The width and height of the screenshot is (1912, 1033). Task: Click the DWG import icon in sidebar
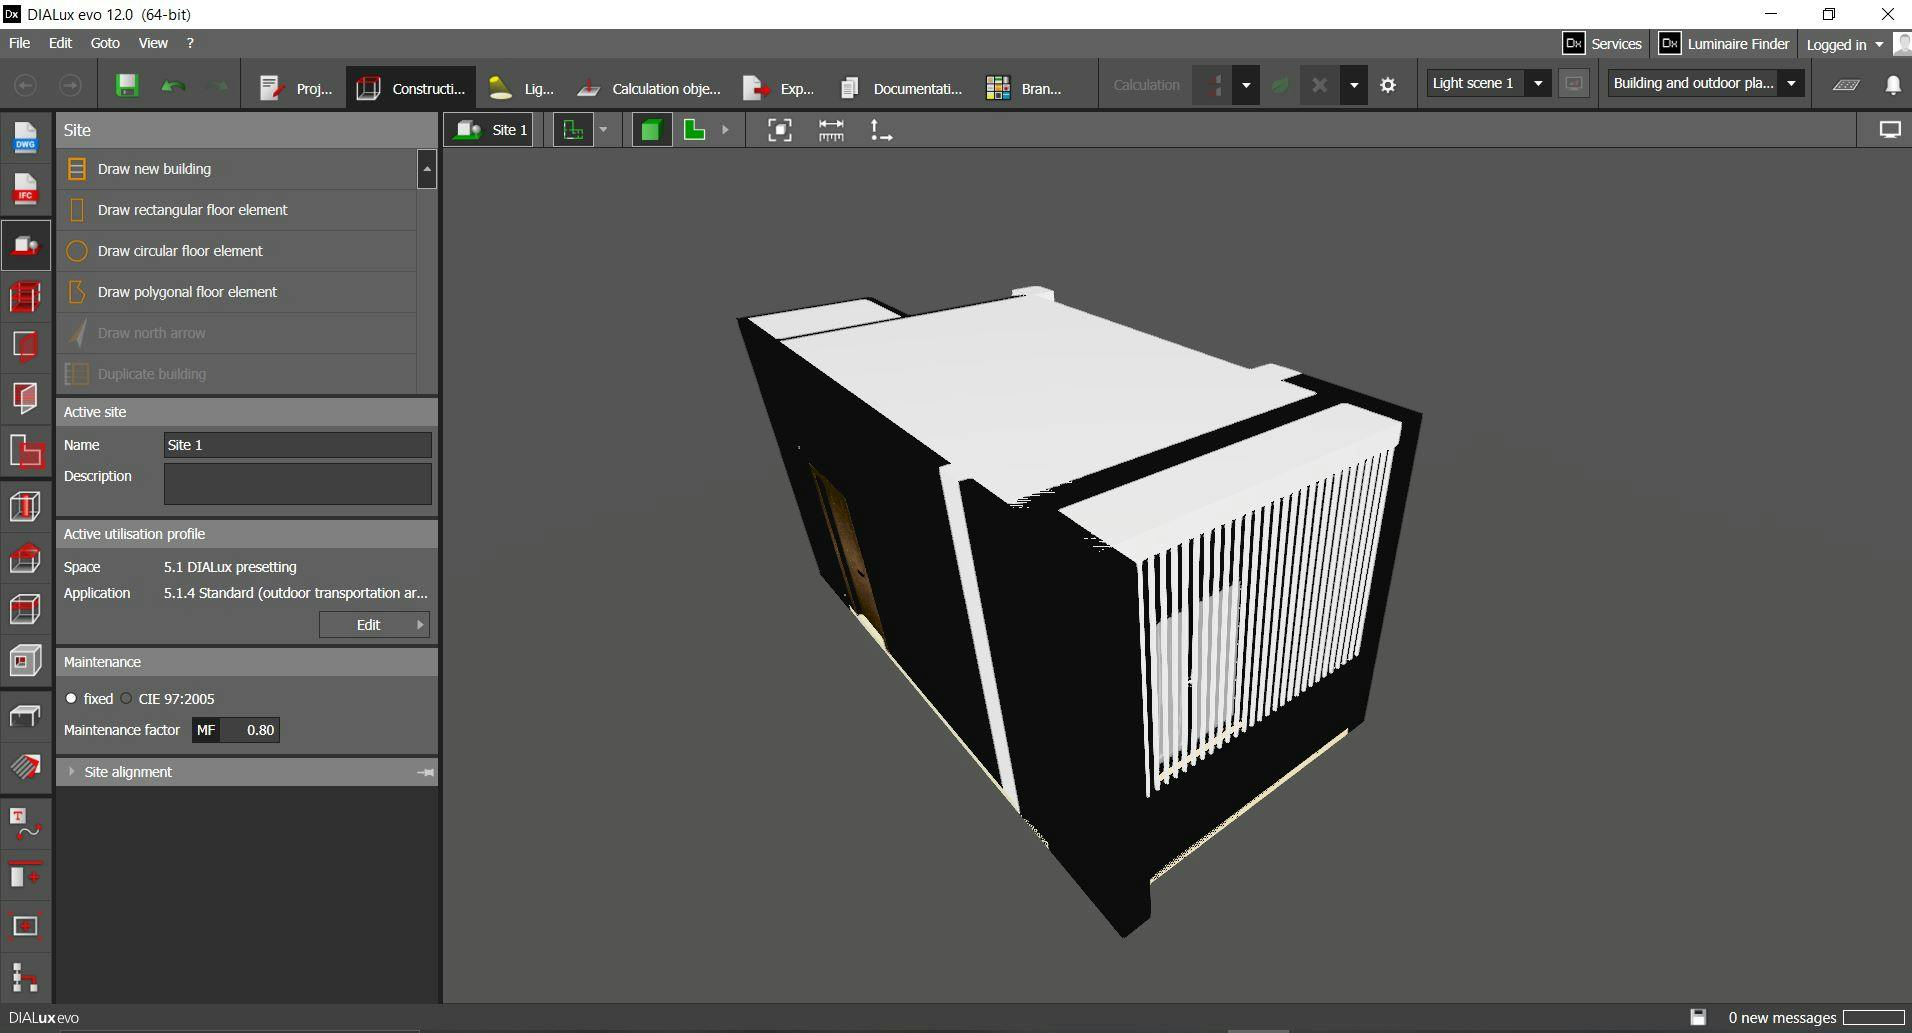click(25, 138)
